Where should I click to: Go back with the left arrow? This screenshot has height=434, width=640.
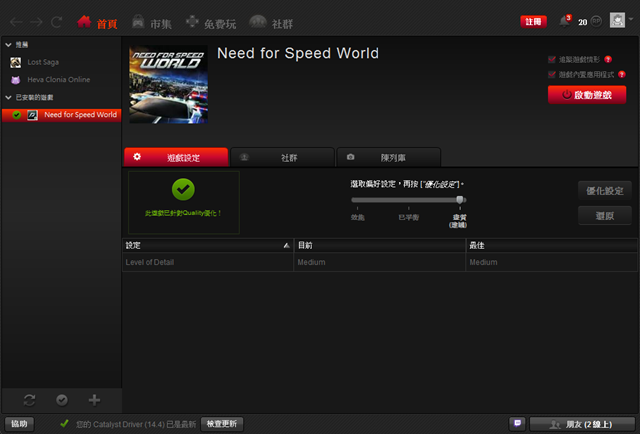coord(16,22)
